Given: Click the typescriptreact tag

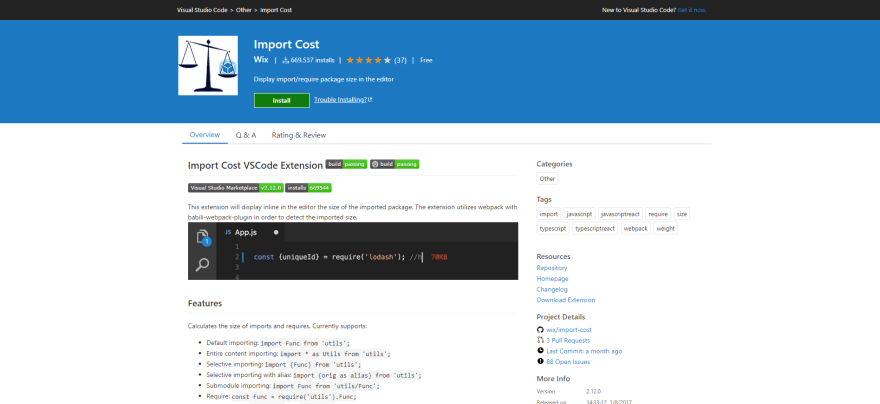Looking at the screenshot, I should point(595,228).
